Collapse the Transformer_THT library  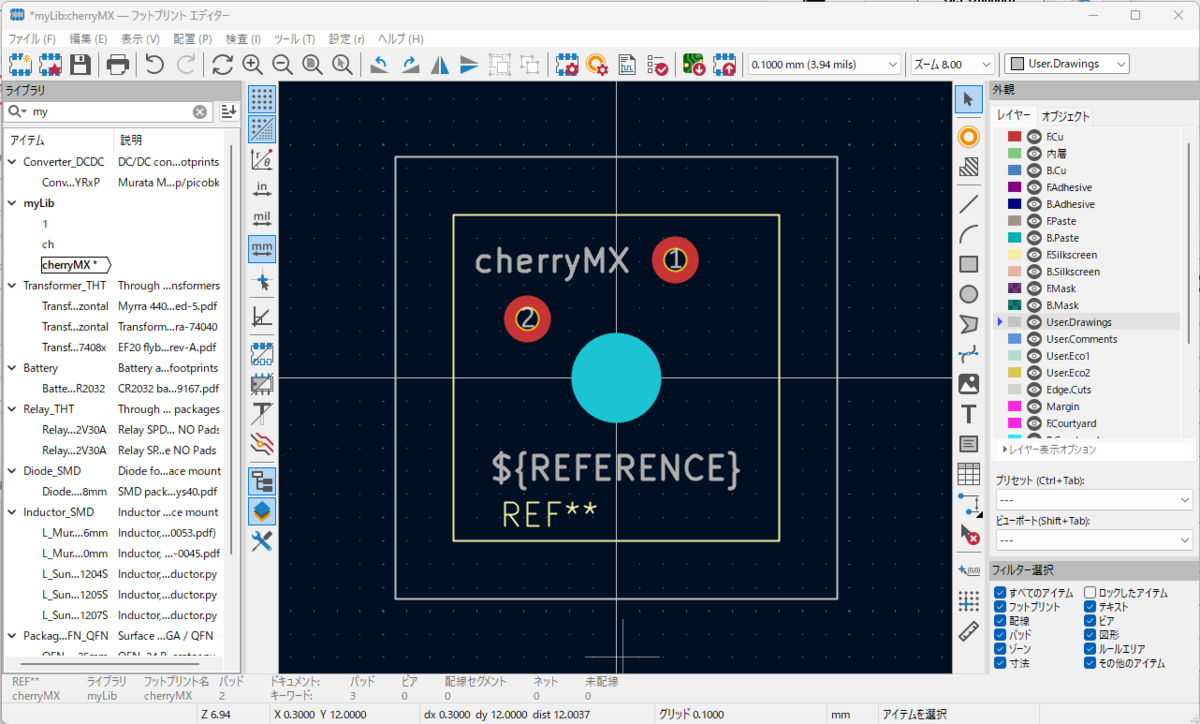click(12, 286)
